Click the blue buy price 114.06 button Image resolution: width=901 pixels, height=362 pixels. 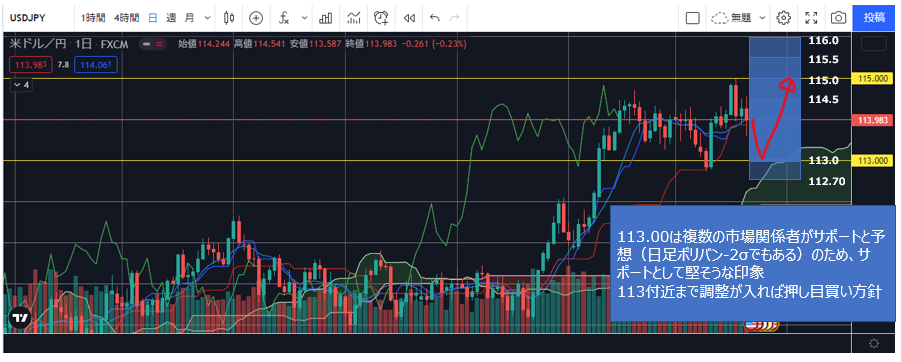(96, 65)
